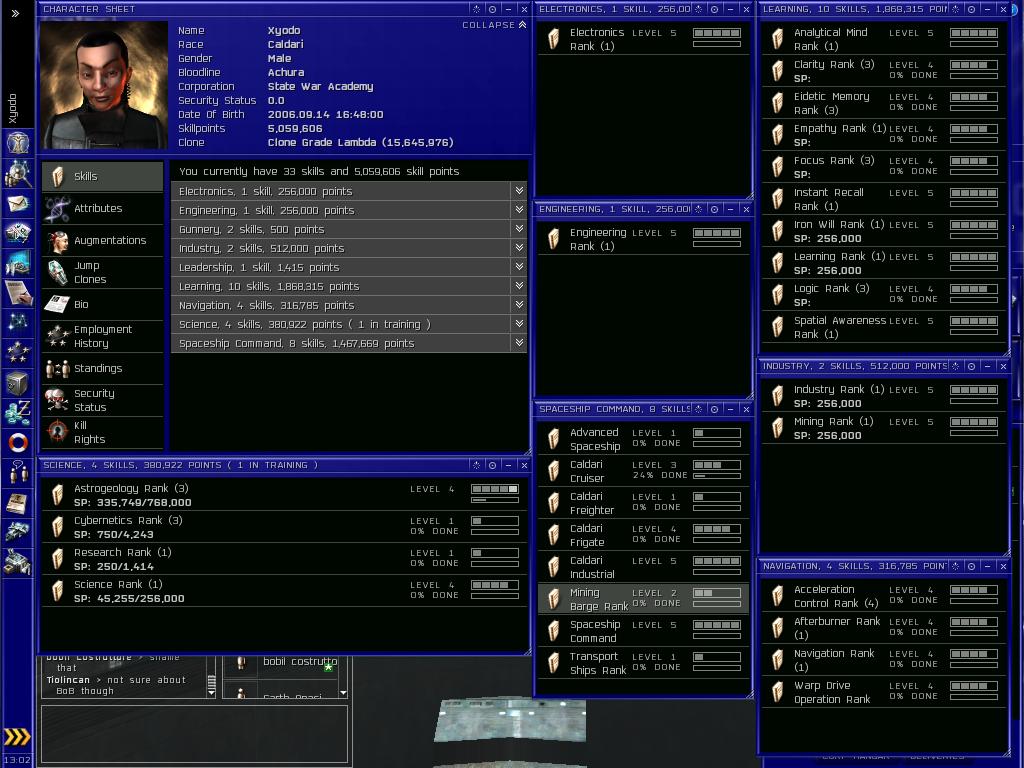Open the Kill Rights label
1024x768 pixels.
(x=89, y=432)
